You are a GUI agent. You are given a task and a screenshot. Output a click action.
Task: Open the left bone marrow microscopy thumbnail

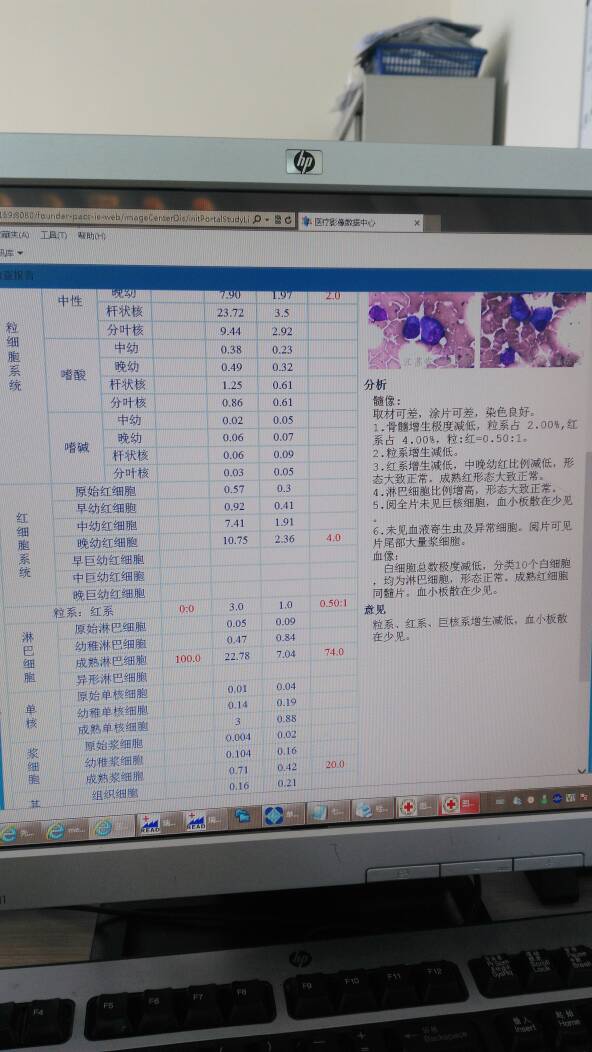(x=420, y=330)
